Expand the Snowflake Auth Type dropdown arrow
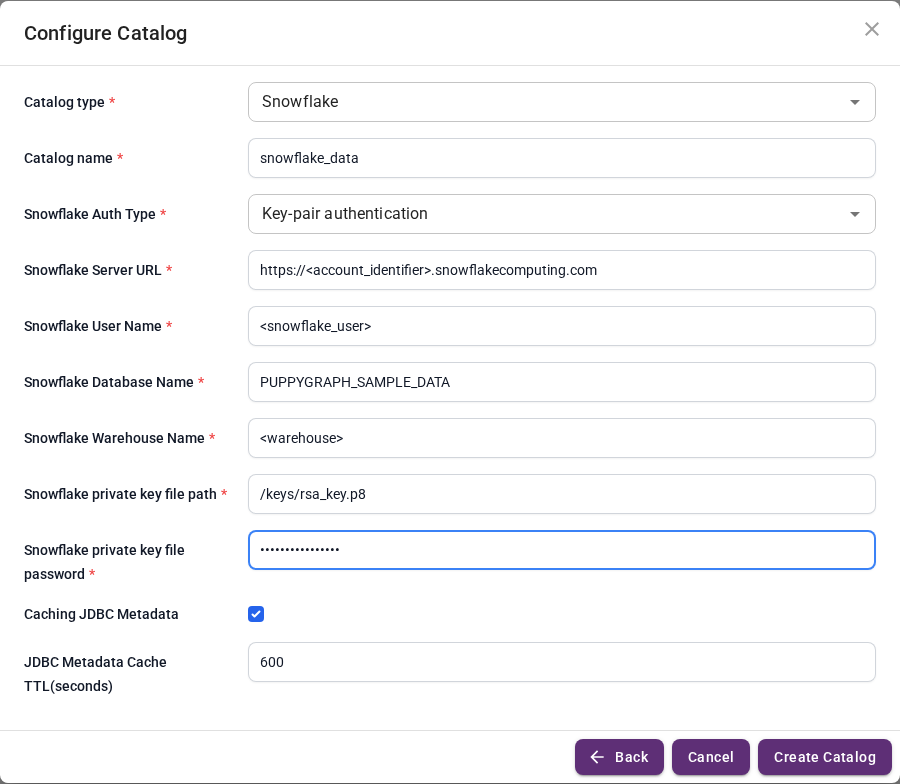 point(854,214)
